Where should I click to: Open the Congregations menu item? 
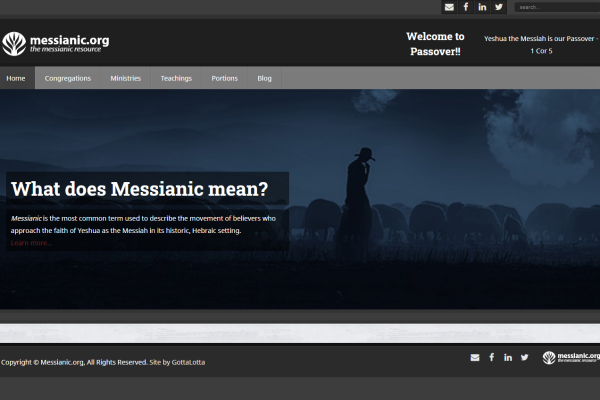pos(68,78)
